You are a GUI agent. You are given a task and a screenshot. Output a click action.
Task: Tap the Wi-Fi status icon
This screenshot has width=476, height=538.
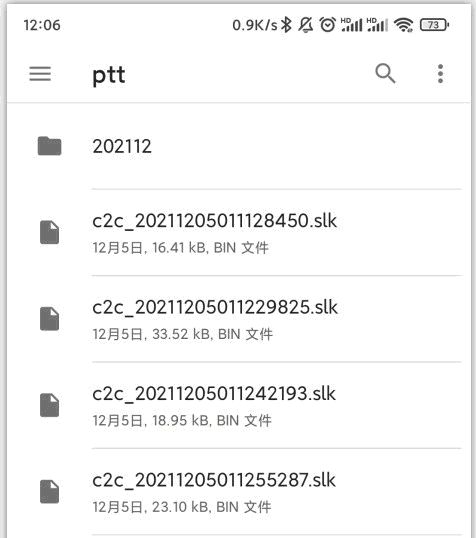click(x=404, y=25)
